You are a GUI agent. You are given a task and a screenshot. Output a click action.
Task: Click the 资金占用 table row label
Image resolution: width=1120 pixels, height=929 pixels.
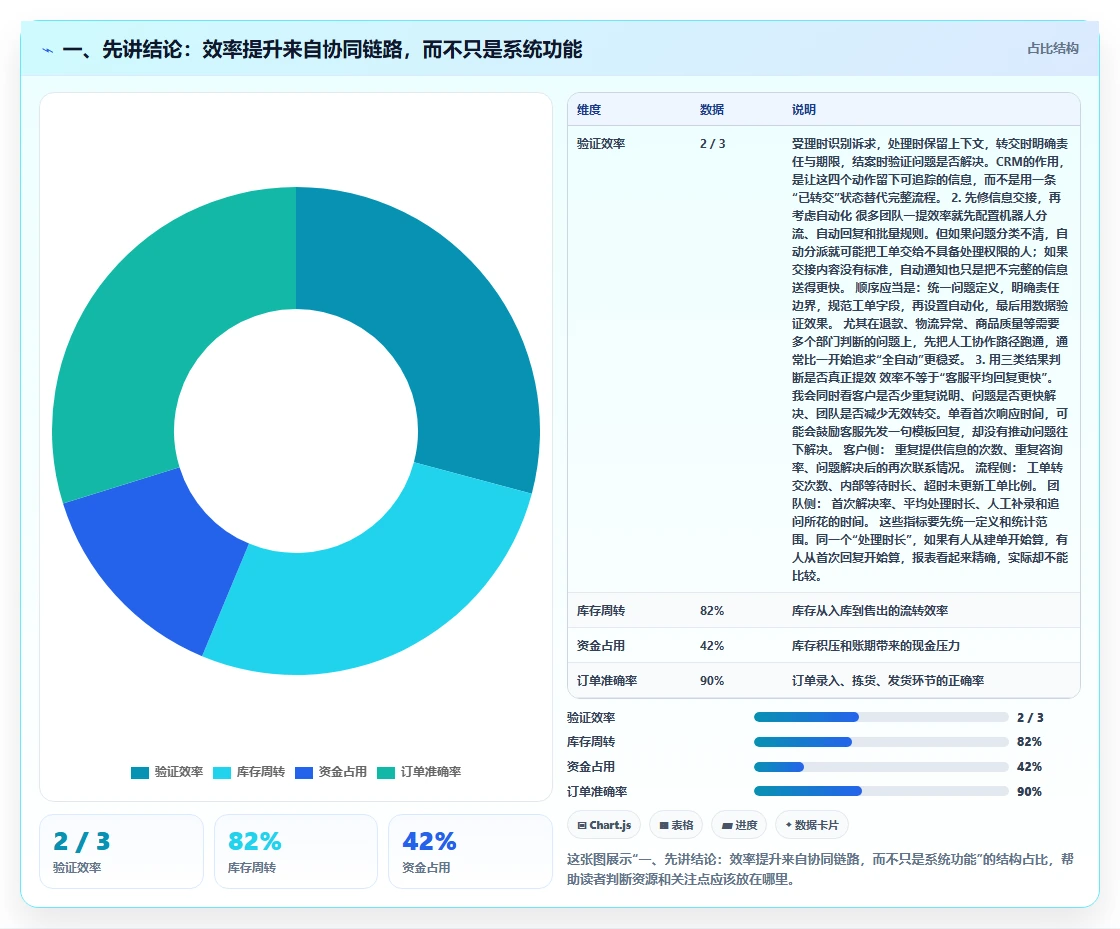click(x=601, y=646)
